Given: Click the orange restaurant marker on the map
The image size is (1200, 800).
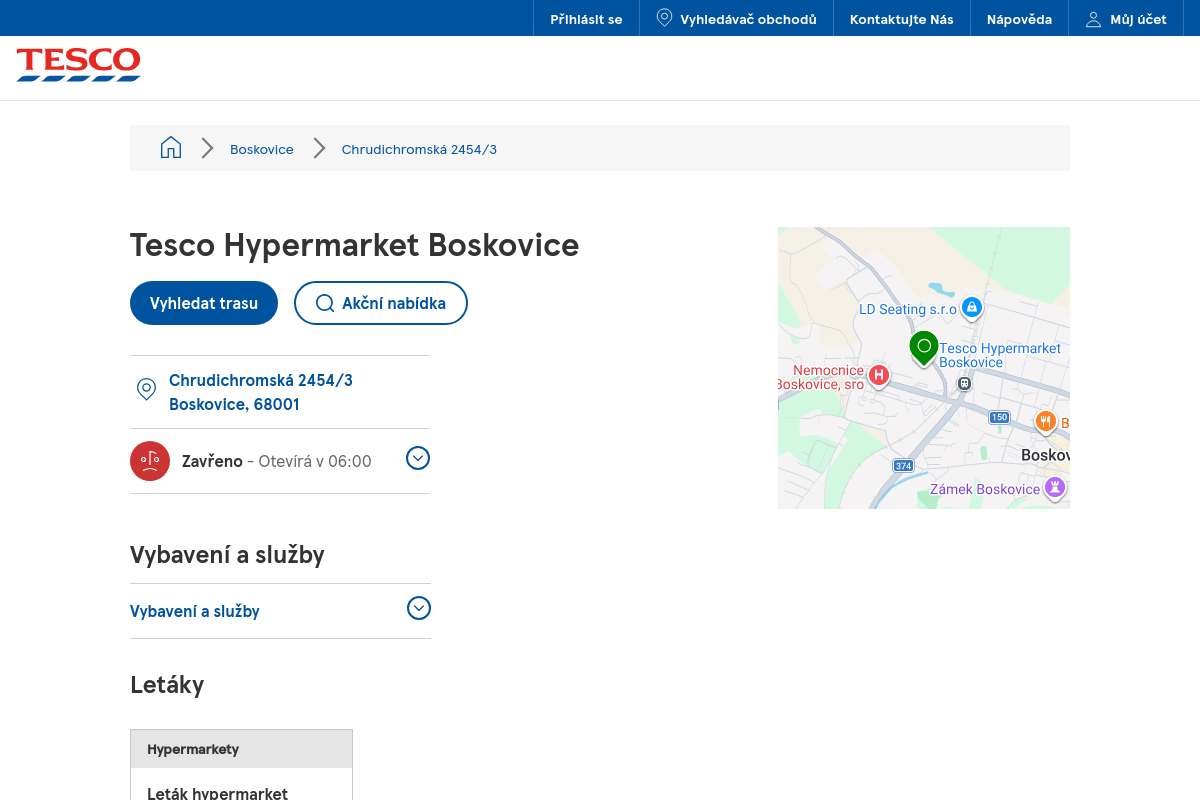Looking at the screenshot, I should pyautogui.click(x=1045, y=422).
